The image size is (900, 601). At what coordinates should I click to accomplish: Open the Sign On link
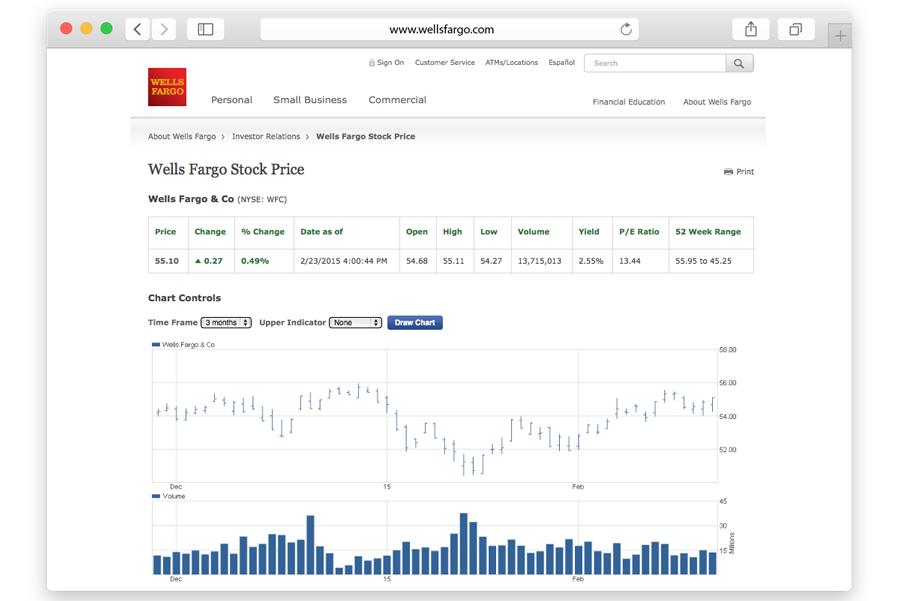[x=390, y=63]
